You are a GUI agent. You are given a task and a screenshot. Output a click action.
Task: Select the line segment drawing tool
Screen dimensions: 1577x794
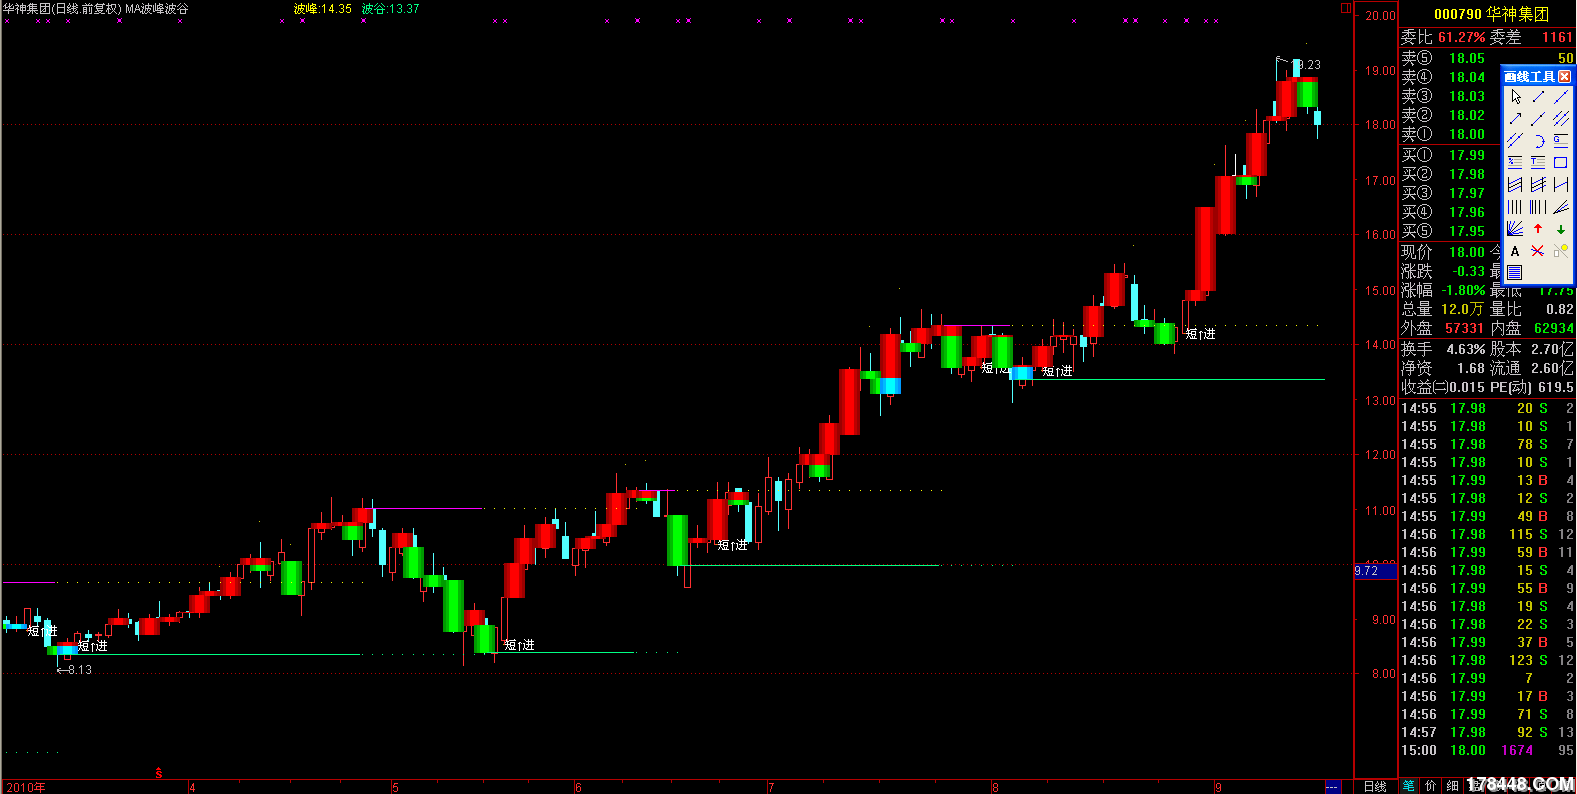coord(1538,97)
